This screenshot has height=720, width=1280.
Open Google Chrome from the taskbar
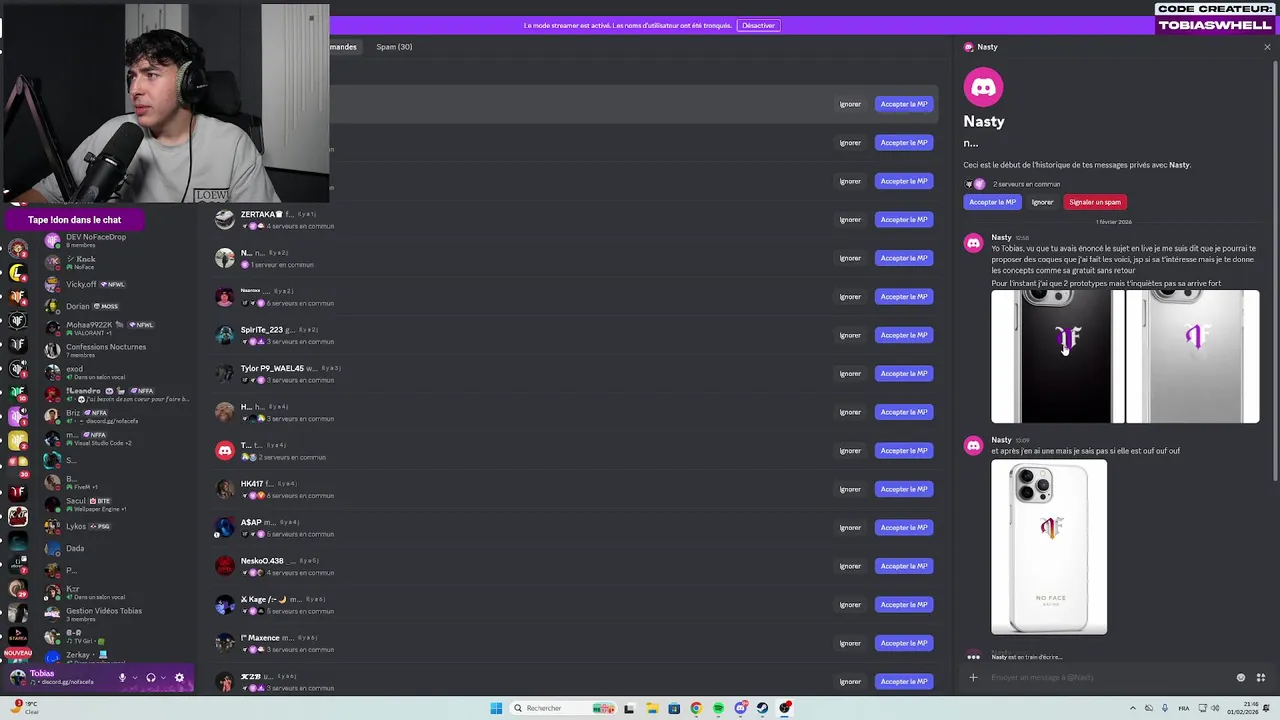pos(696,708)
